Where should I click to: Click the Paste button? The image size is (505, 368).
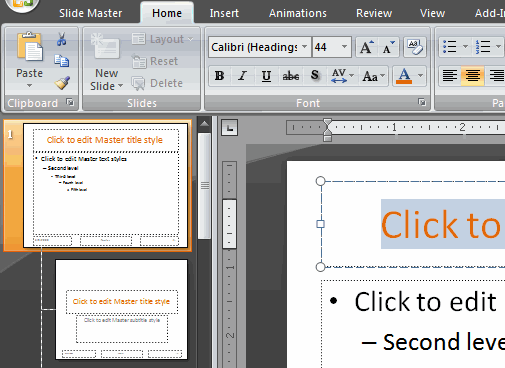click(29, 60)
